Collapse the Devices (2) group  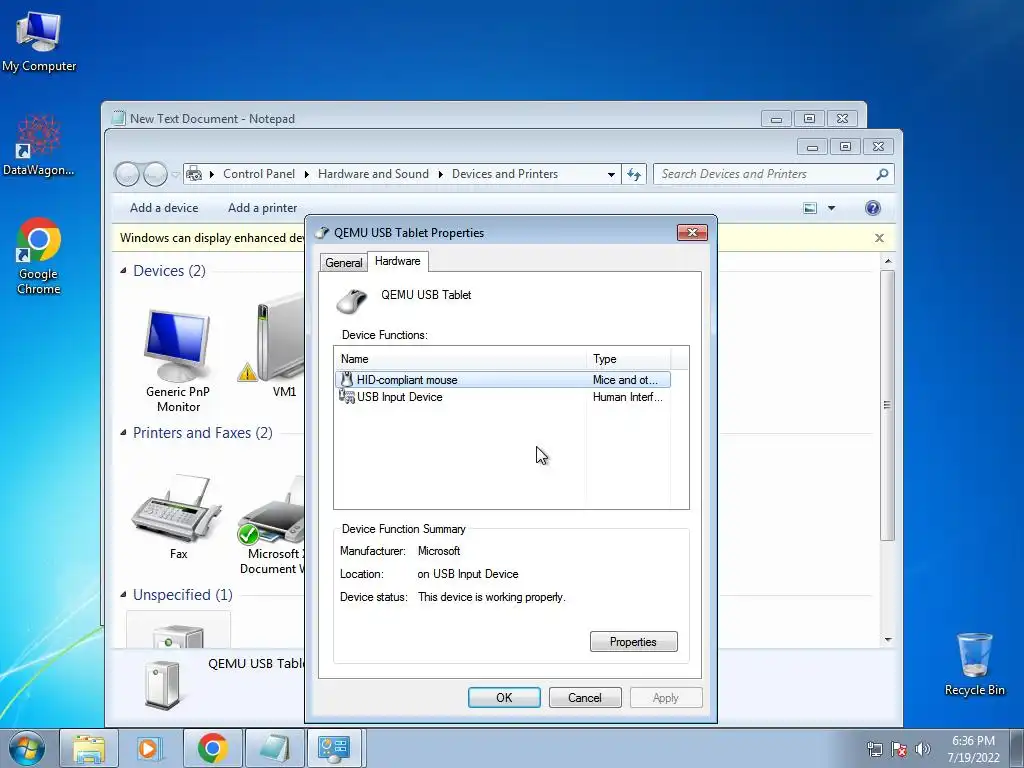click(x=123, y=270)
